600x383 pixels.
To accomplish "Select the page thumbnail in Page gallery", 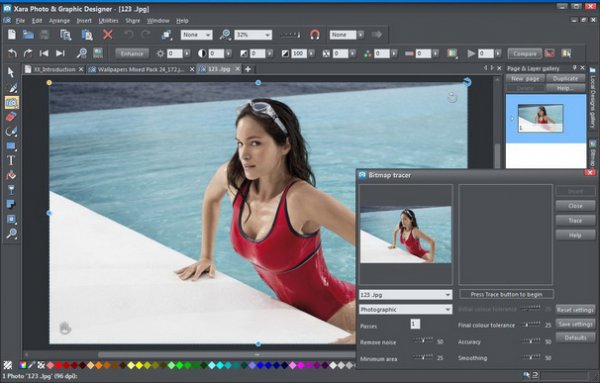I will [x=540, y=118].
